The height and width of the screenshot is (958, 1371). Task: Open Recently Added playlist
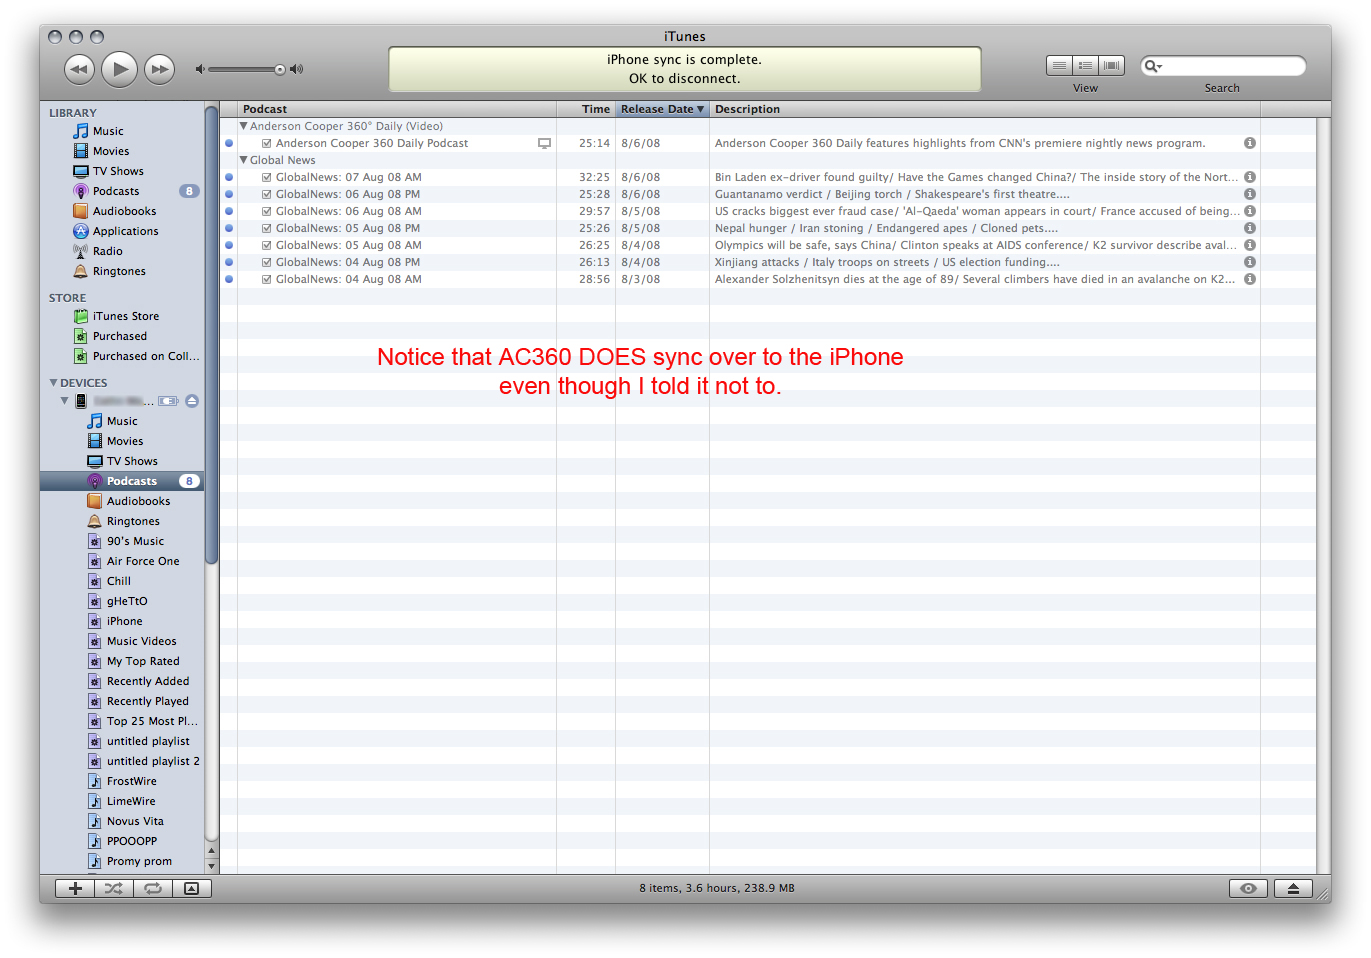pos(147,681)
